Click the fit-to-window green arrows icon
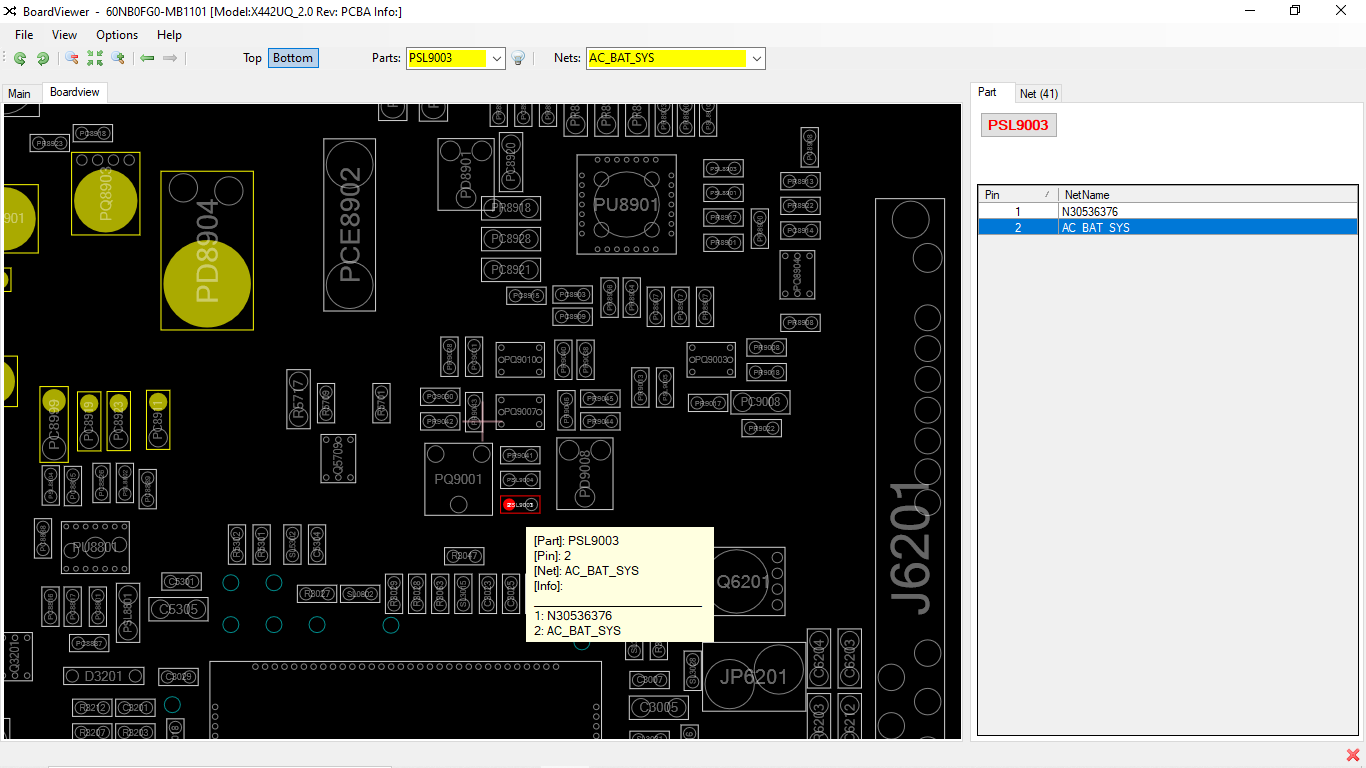Viewport: 1366px width, 768px height. [x=95, y=58]
